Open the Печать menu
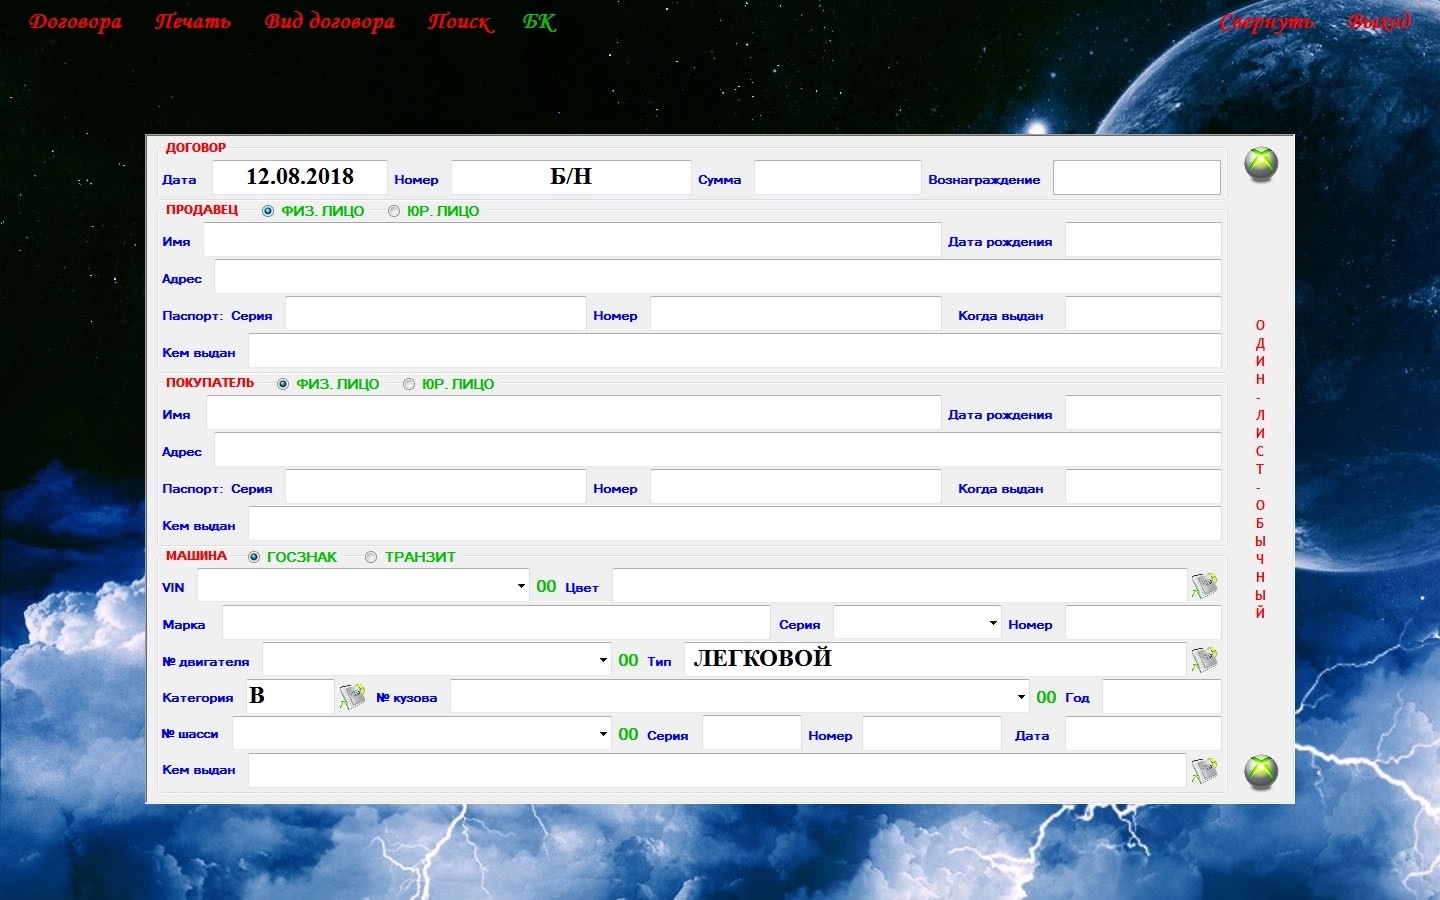The image size is (1440, 900). tap(193, 22)
